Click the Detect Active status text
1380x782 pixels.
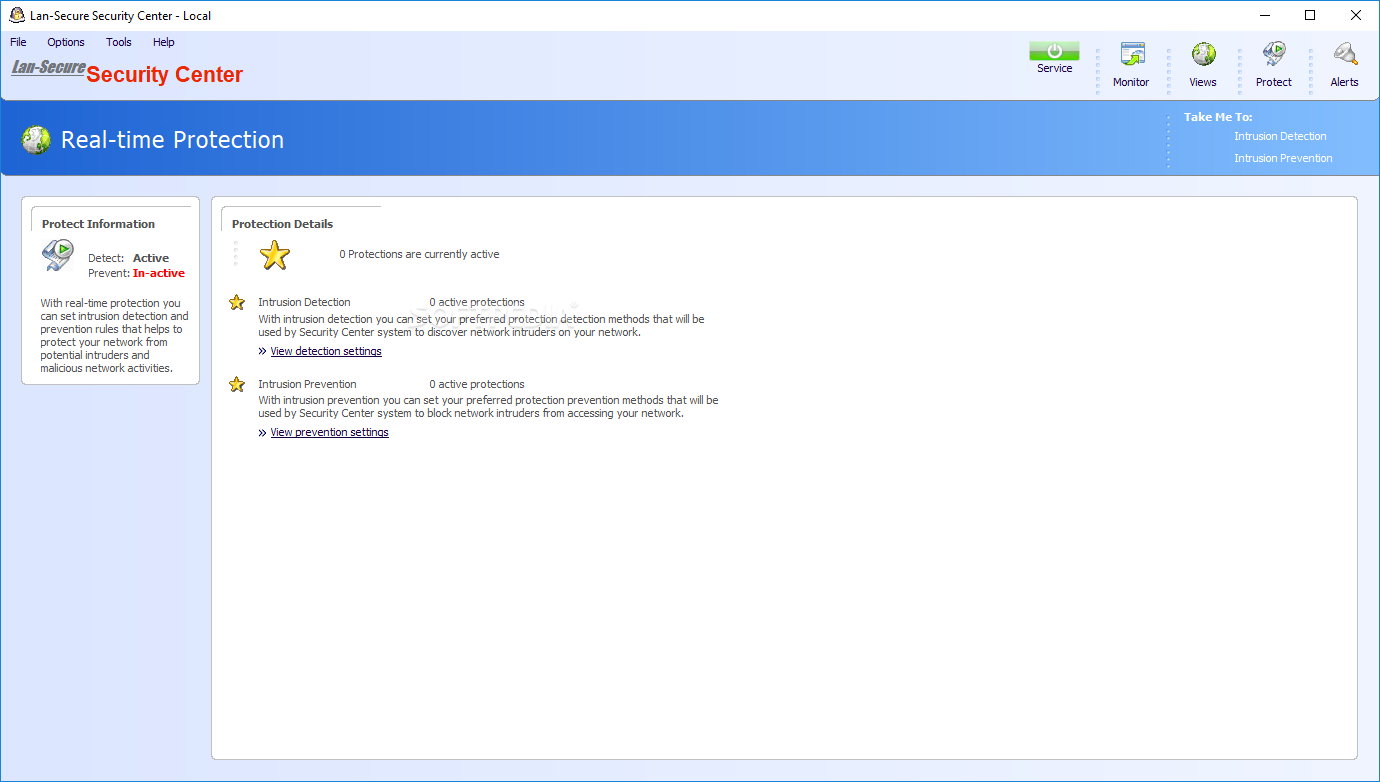[x=151, y=258]
